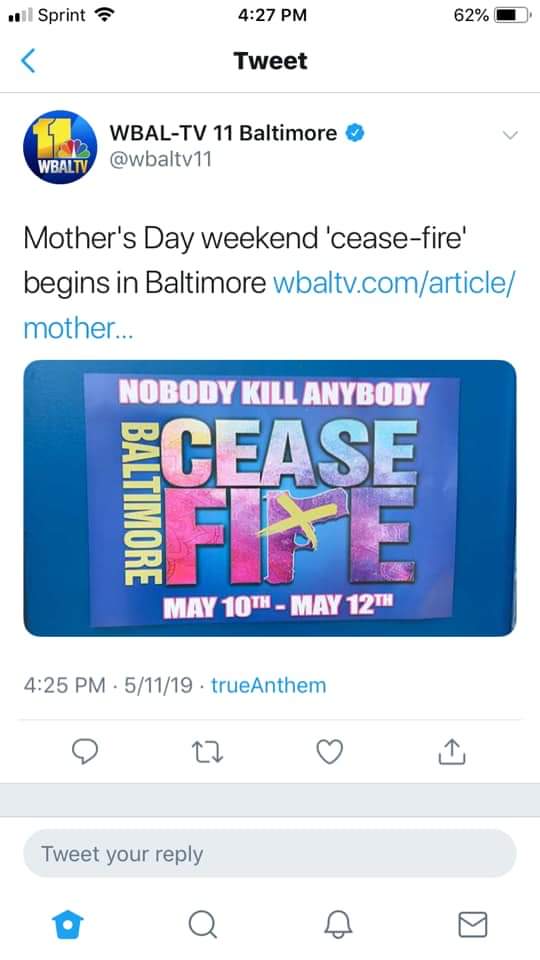Open the Search tab magnifier

click(x=203, y=924)
